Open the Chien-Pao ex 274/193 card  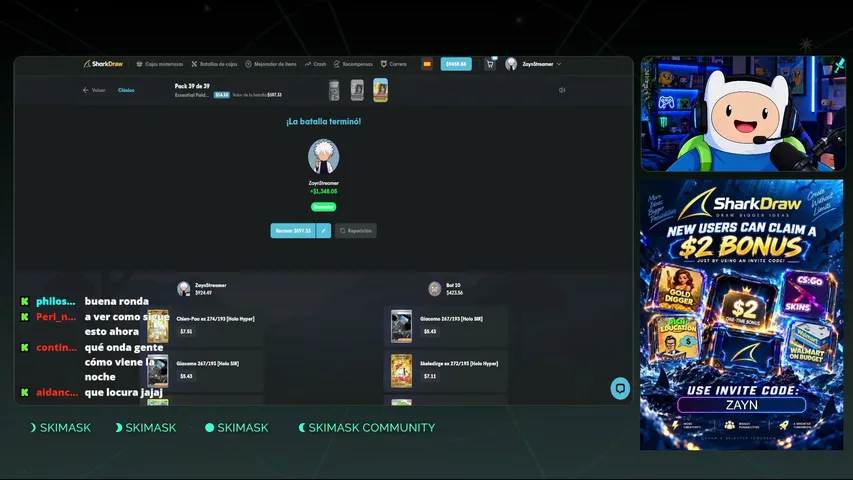(204, 325)
